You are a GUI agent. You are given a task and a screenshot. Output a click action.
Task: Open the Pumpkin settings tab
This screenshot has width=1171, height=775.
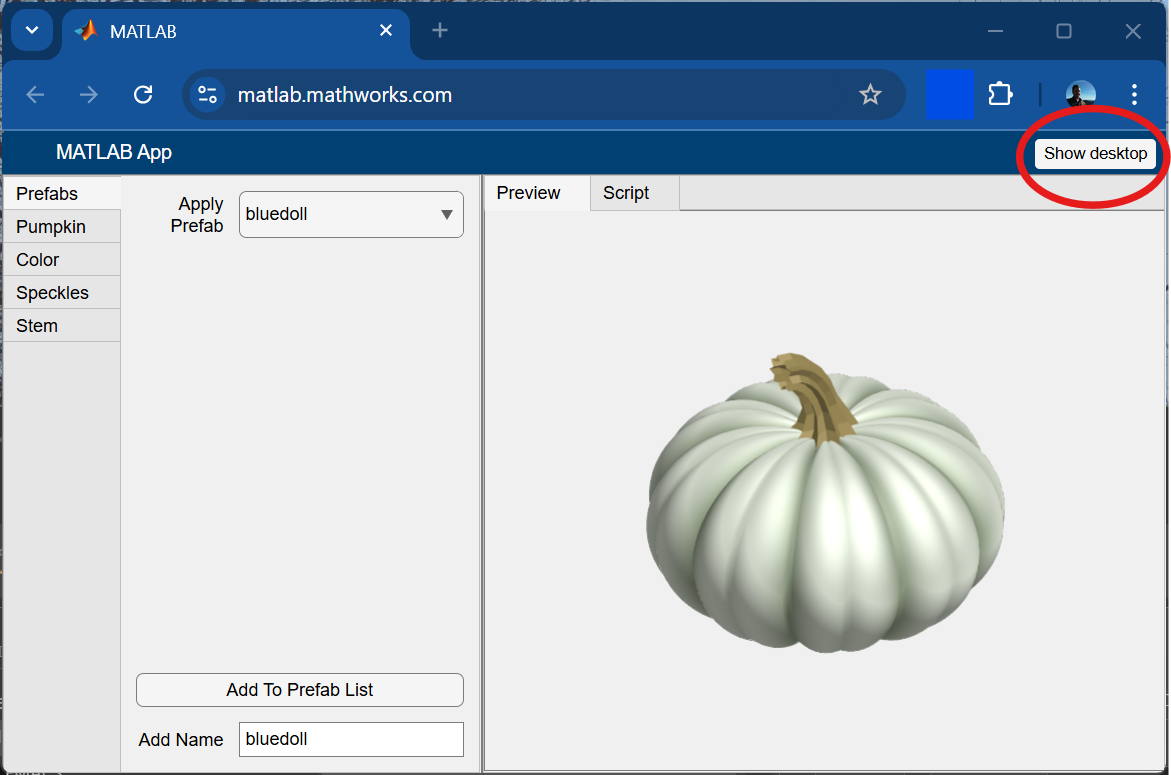coord(51,227)
